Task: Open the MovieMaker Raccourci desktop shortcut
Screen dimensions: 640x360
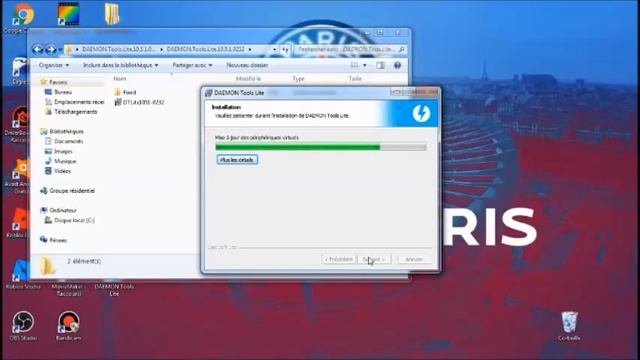Action: coord(69,289)
